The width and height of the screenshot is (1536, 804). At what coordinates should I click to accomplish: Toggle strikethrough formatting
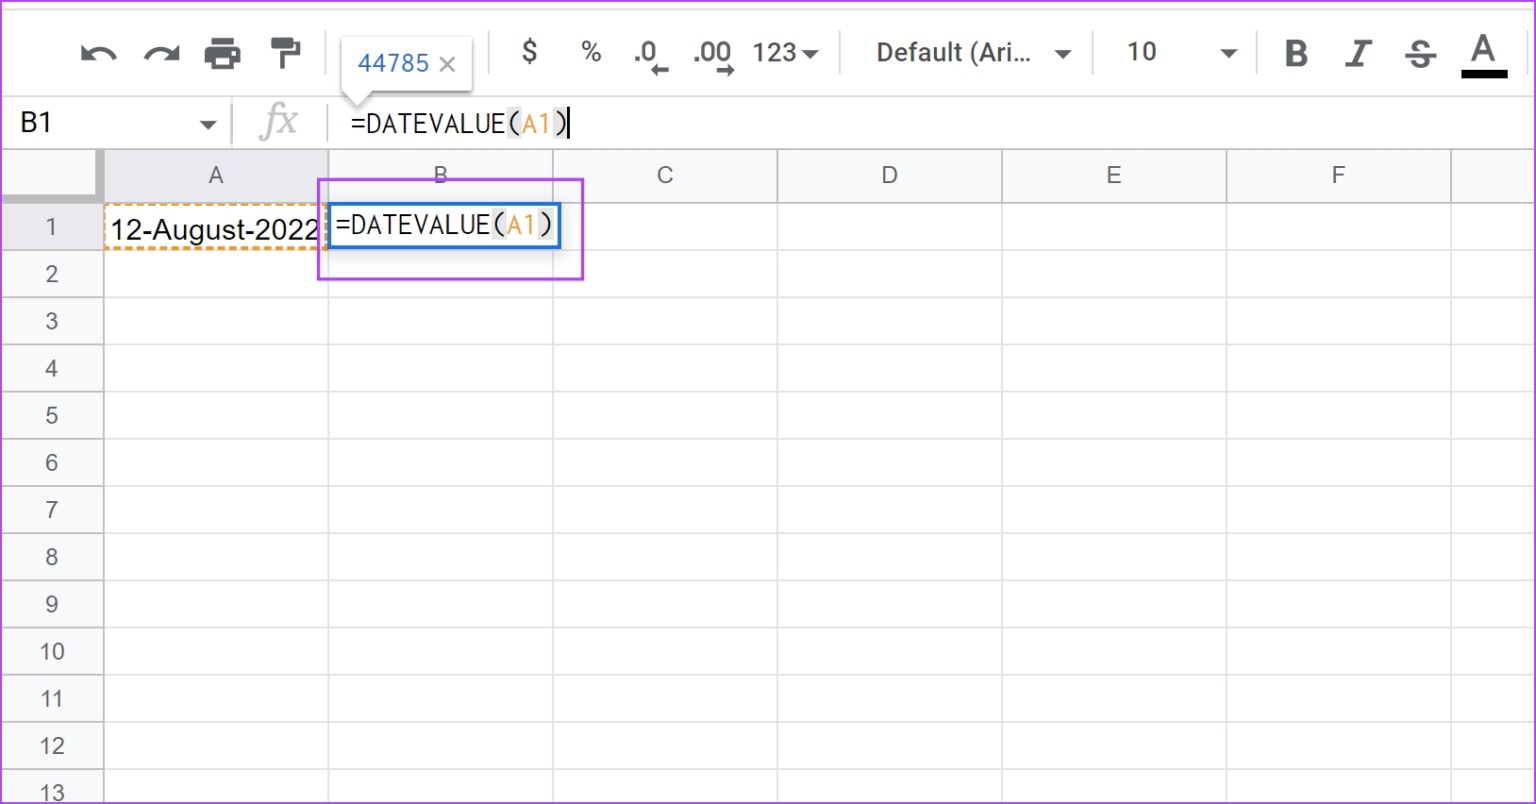[1421, 55]
